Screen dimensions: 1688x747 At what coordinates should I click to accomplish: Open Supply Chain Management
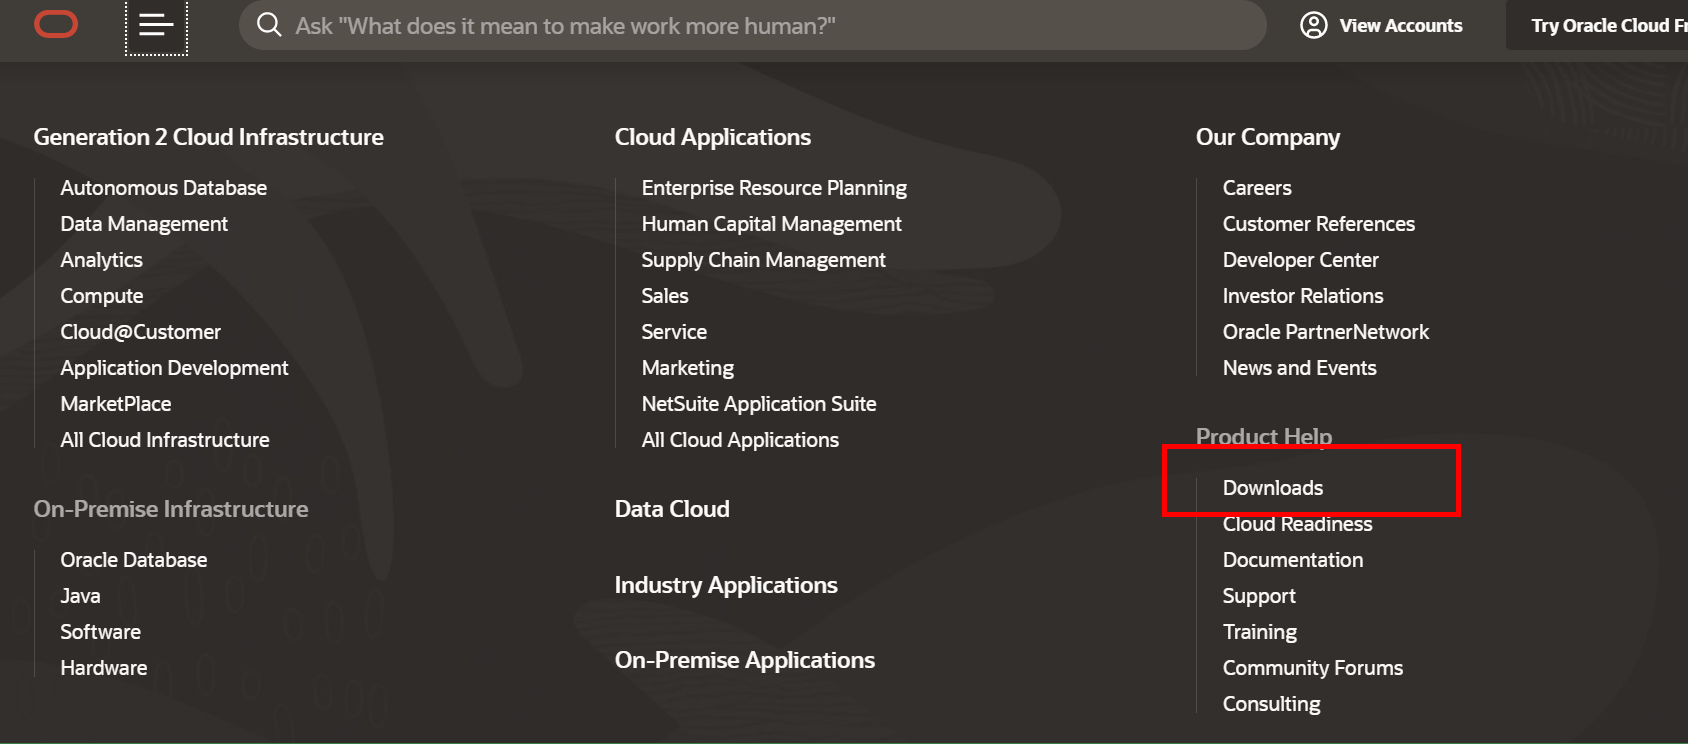[763, 260]
